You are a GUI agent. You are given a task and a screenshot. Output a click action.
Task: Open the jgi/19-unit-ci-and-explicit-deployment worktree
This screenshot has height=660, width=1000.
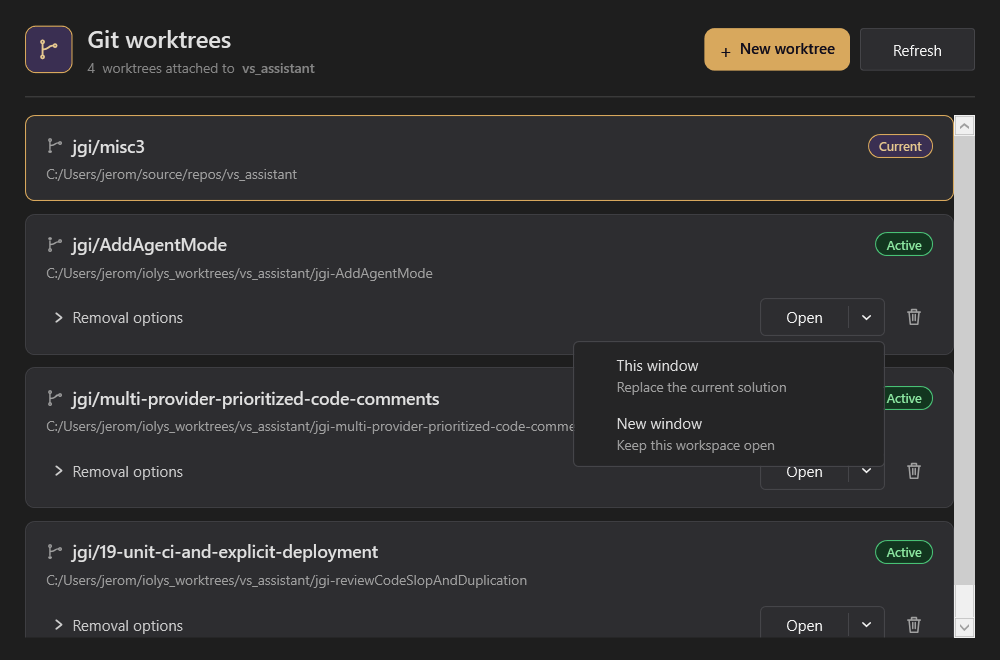click(804, 624)
